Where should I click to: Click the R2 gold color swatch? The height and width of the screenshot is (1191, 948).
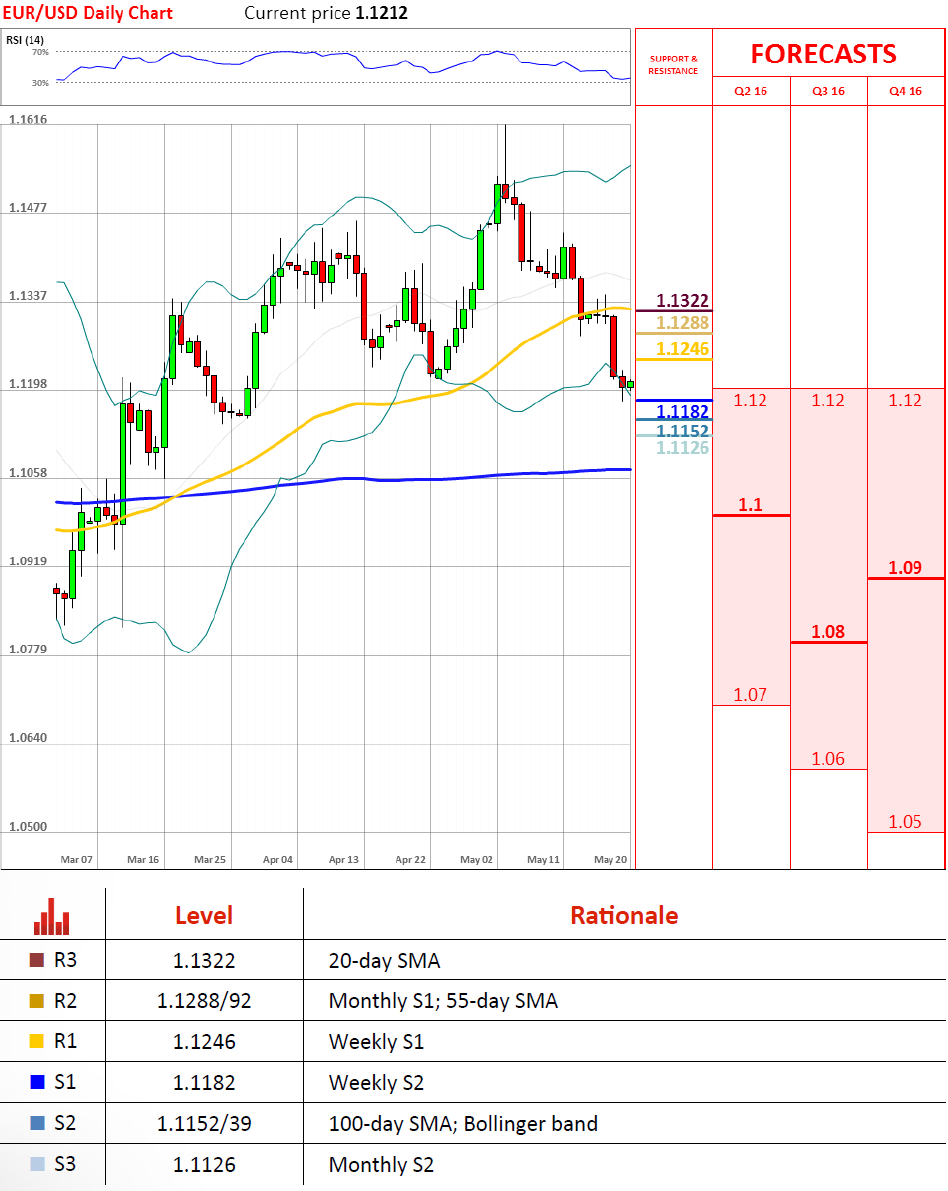point(36,1001)
